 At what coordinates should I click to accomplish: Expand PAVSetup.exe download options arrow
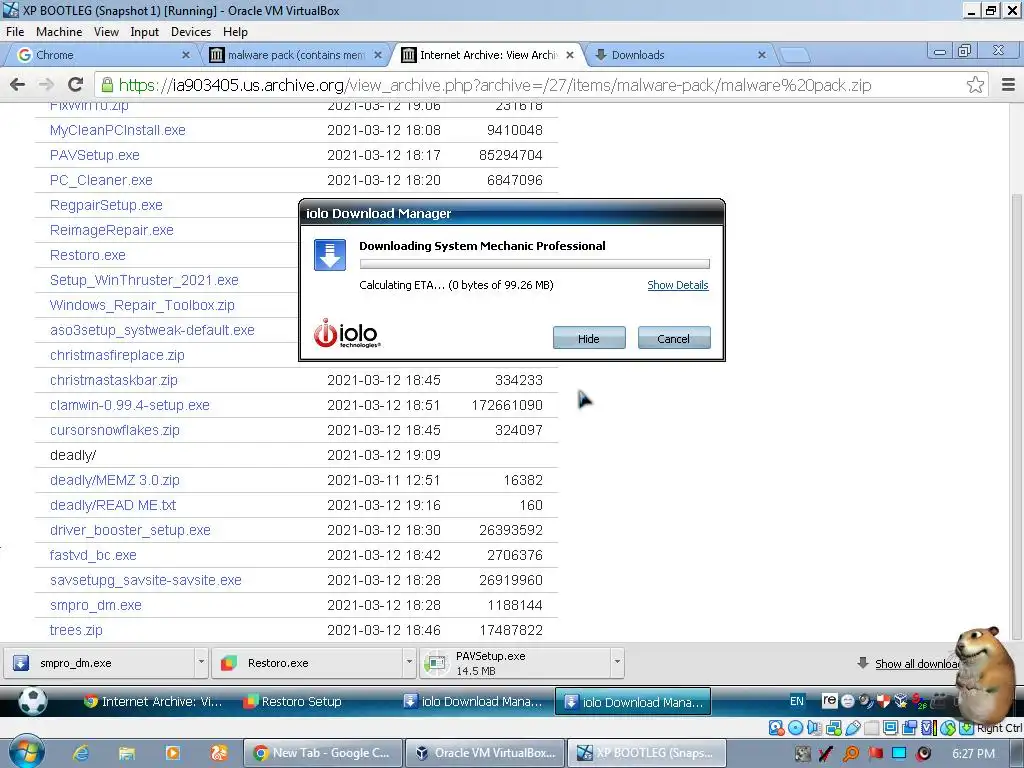pos(617,662)
